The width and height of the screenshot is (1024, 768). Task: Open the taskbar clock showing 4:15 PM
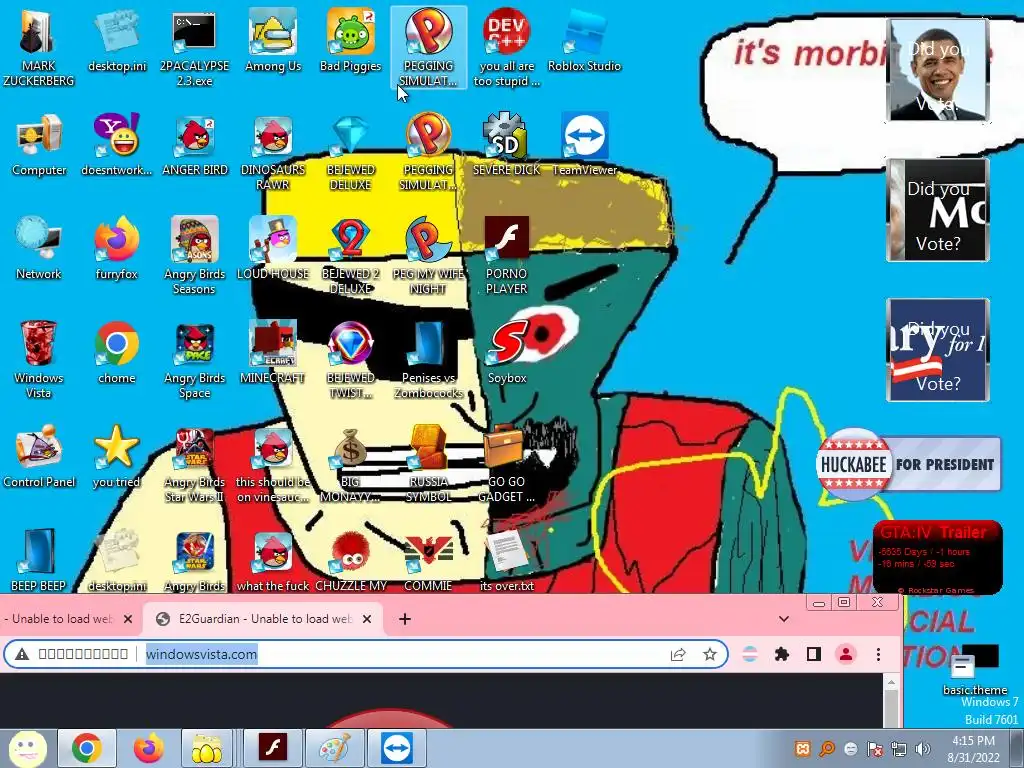tap(973, 748)
